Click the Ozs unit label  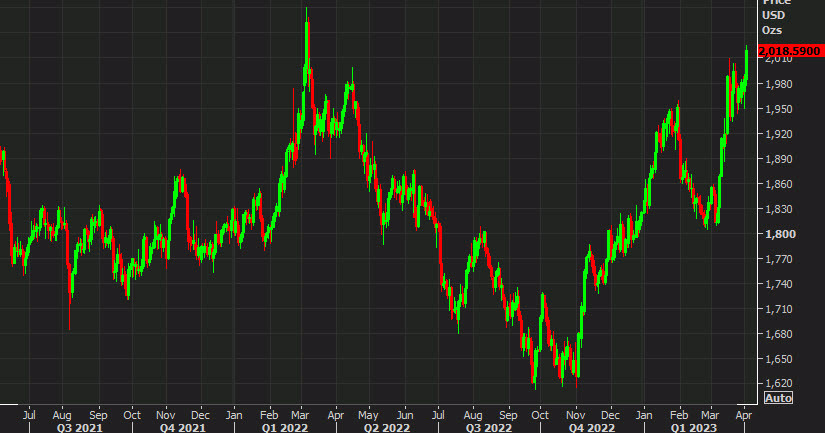(772, 31)
